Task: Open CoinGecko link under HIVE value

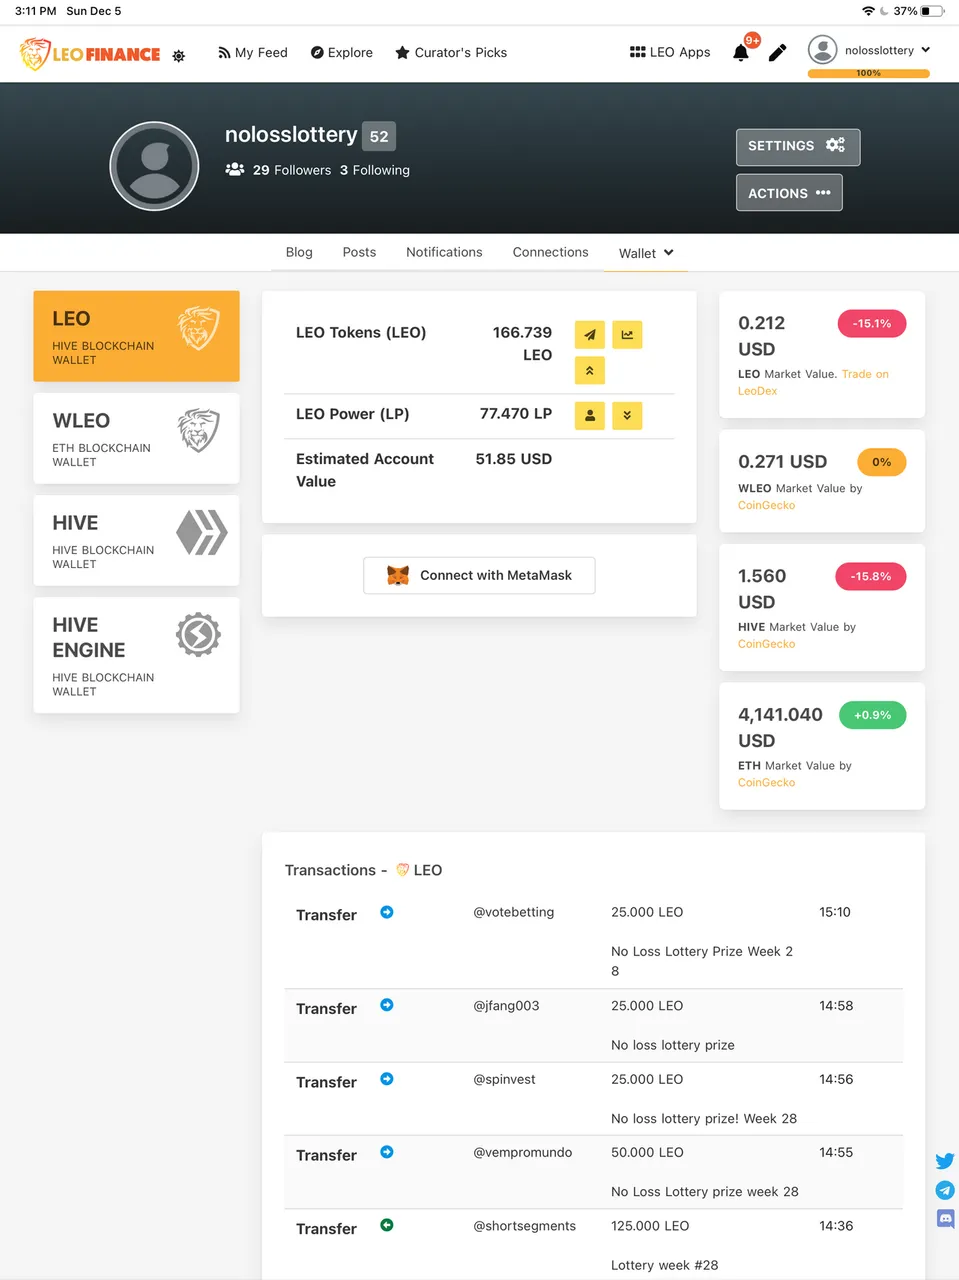Action: pyautogui.click(x=766, y=644)
